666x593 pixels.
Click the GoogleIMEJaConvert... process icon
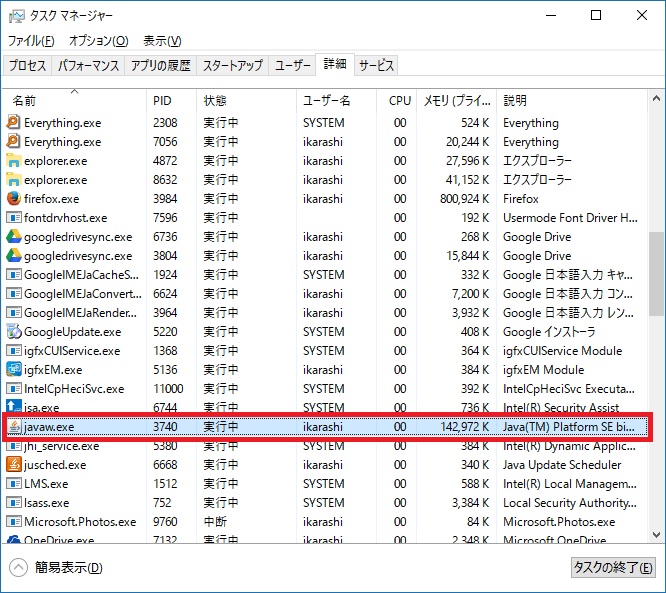pos(14,294)
